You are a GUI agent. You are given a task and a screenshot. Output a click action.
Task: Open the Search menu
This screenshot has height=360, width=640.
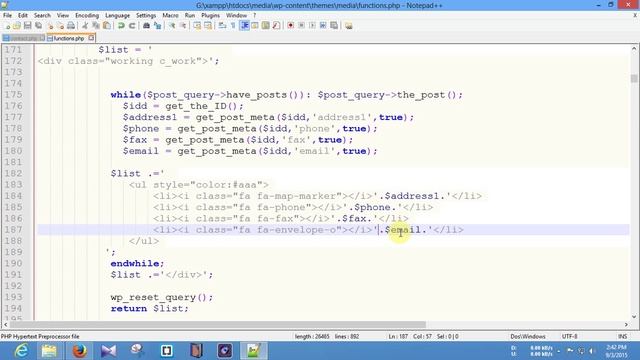pos(42,16)
